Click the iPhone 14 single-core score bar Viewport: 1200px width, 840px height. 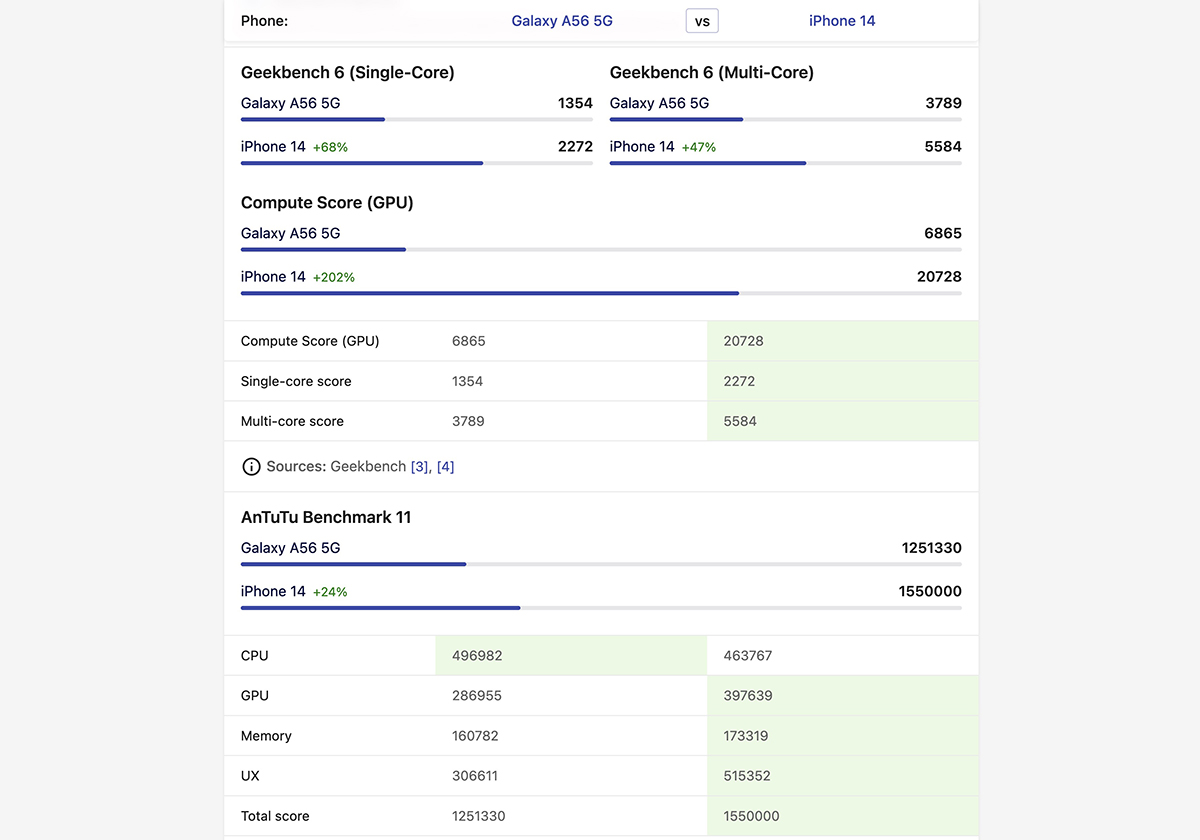(x=417, y=163)
